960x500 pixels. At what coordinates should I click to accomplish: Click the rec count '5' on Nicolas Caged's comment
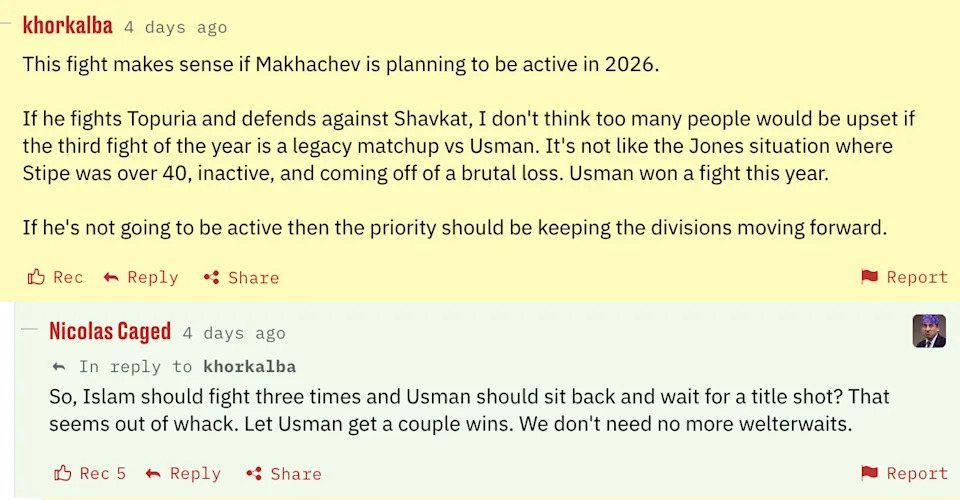point(121,473)
